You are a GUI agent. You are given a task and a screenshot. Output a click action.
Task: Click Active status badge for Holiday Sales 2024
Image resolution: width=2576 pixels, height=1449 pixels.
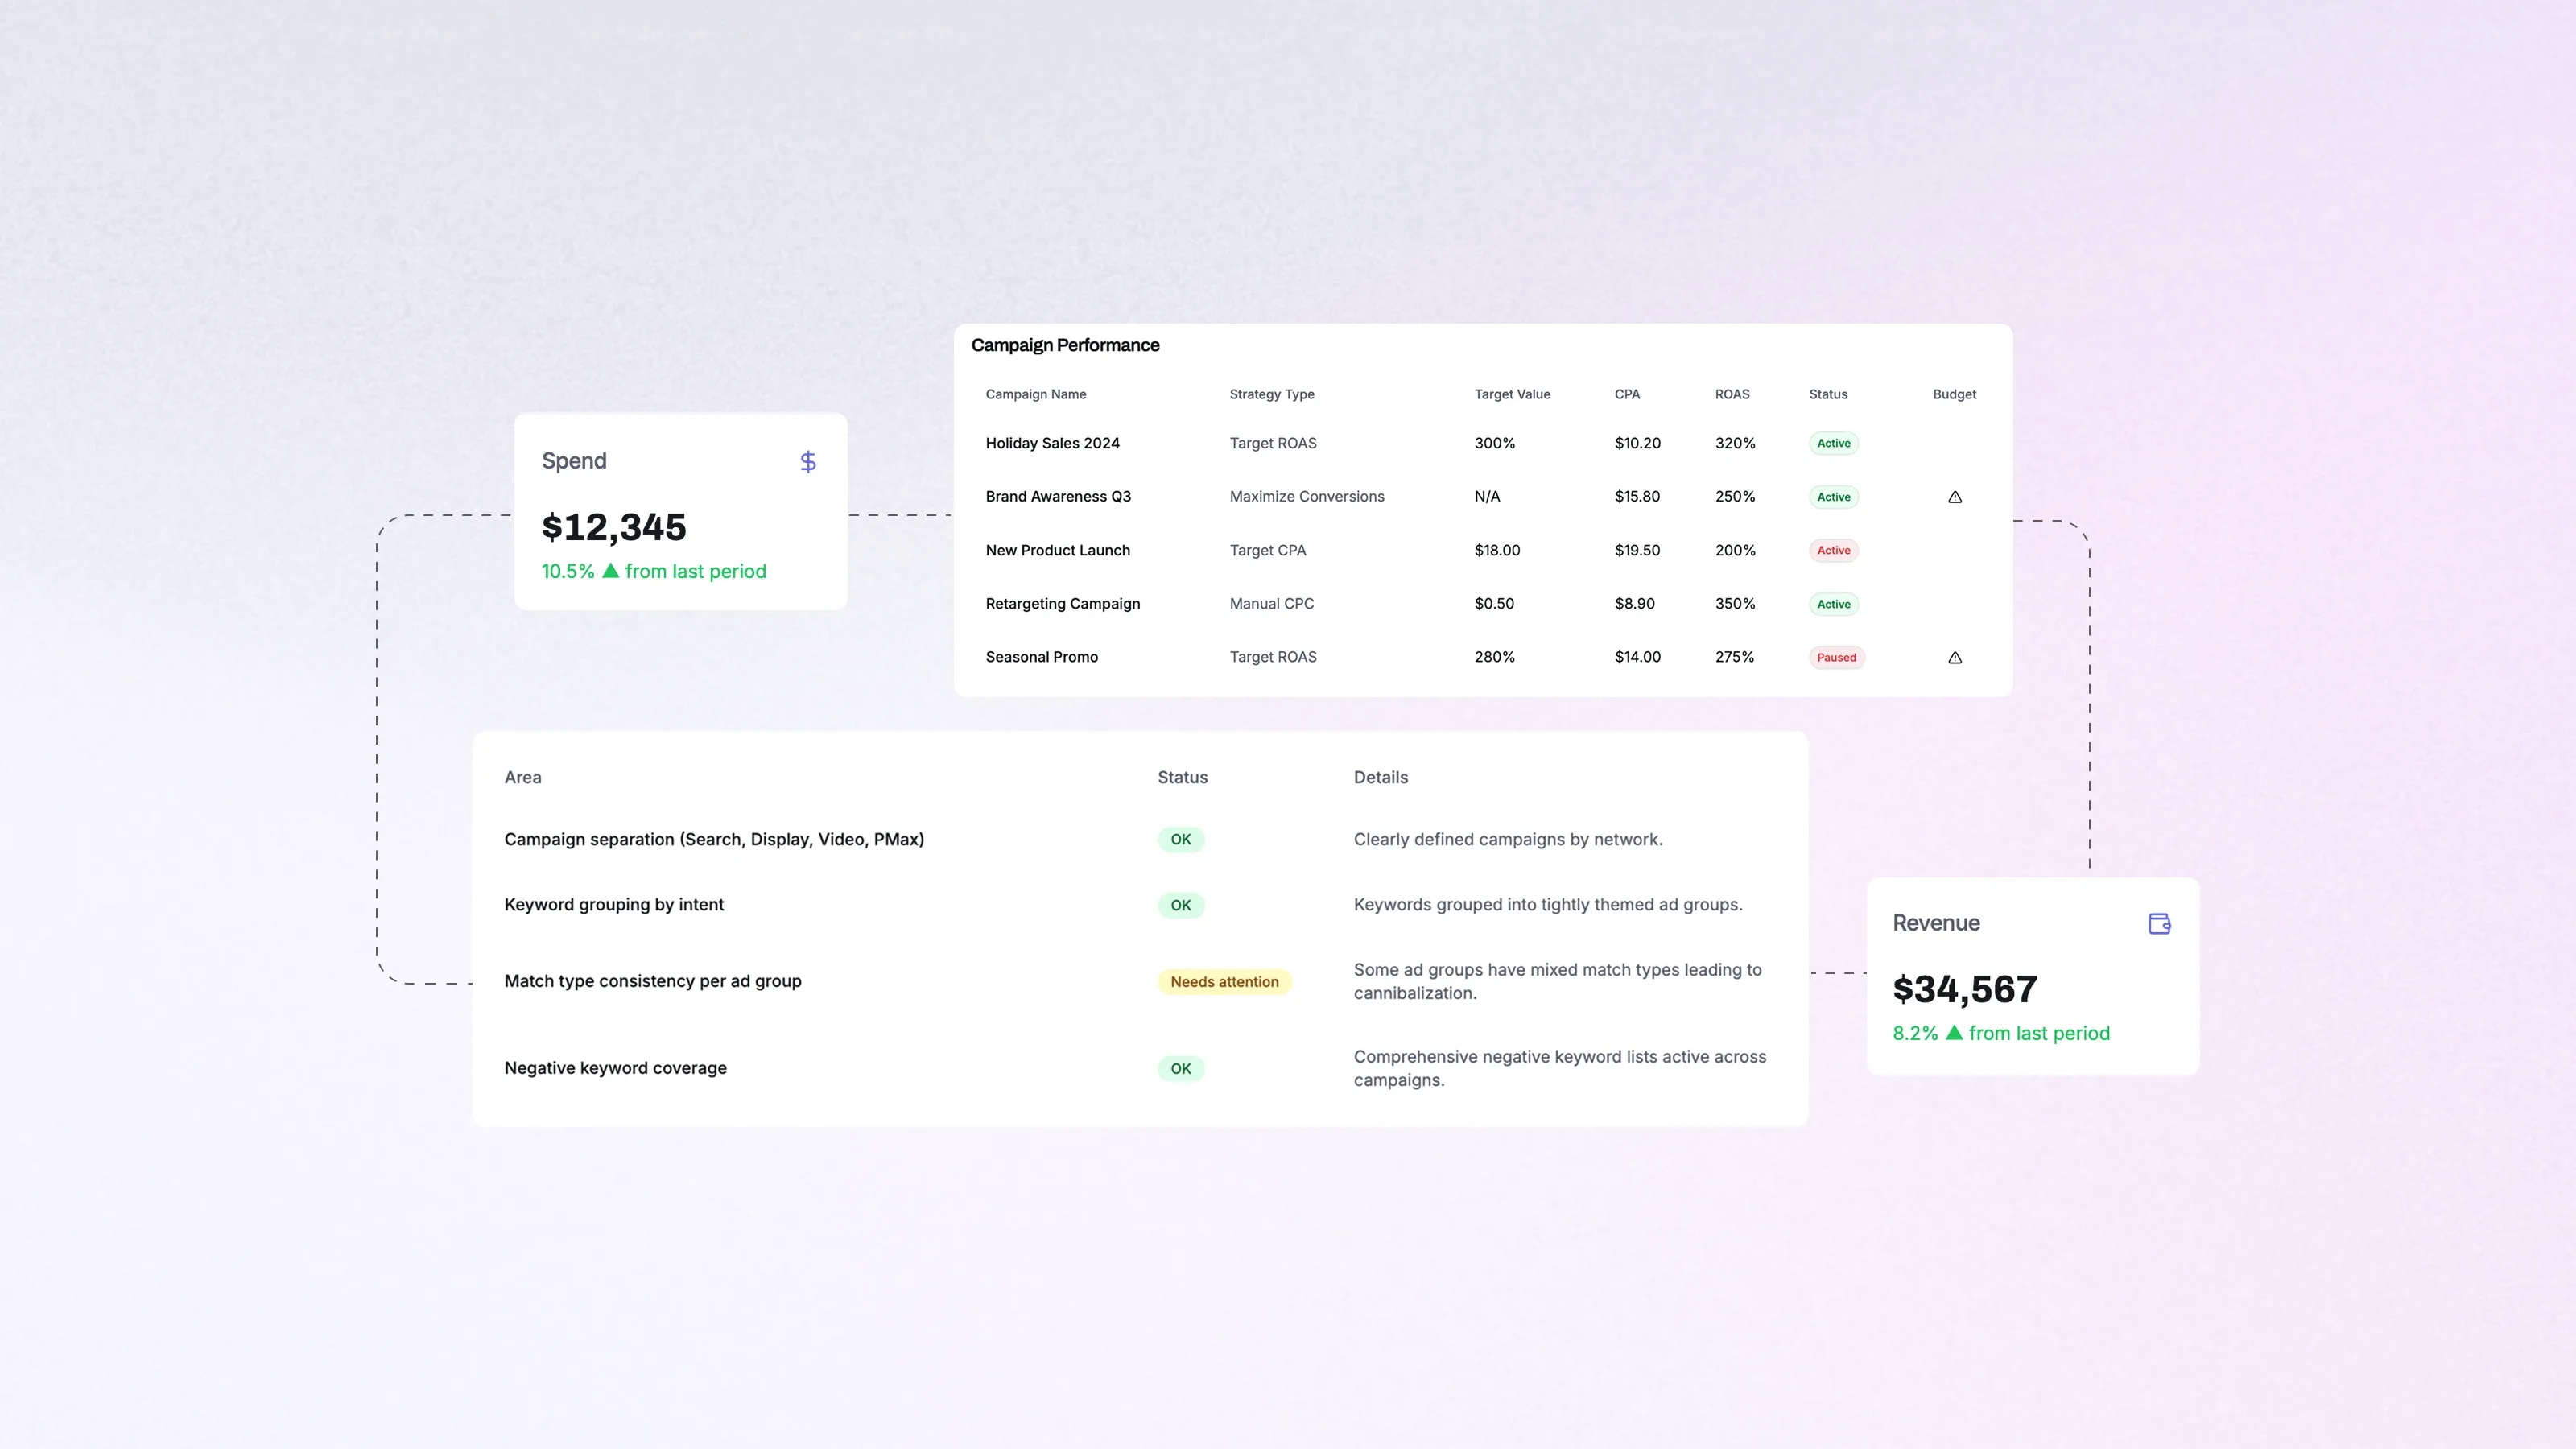point(1833,443)
